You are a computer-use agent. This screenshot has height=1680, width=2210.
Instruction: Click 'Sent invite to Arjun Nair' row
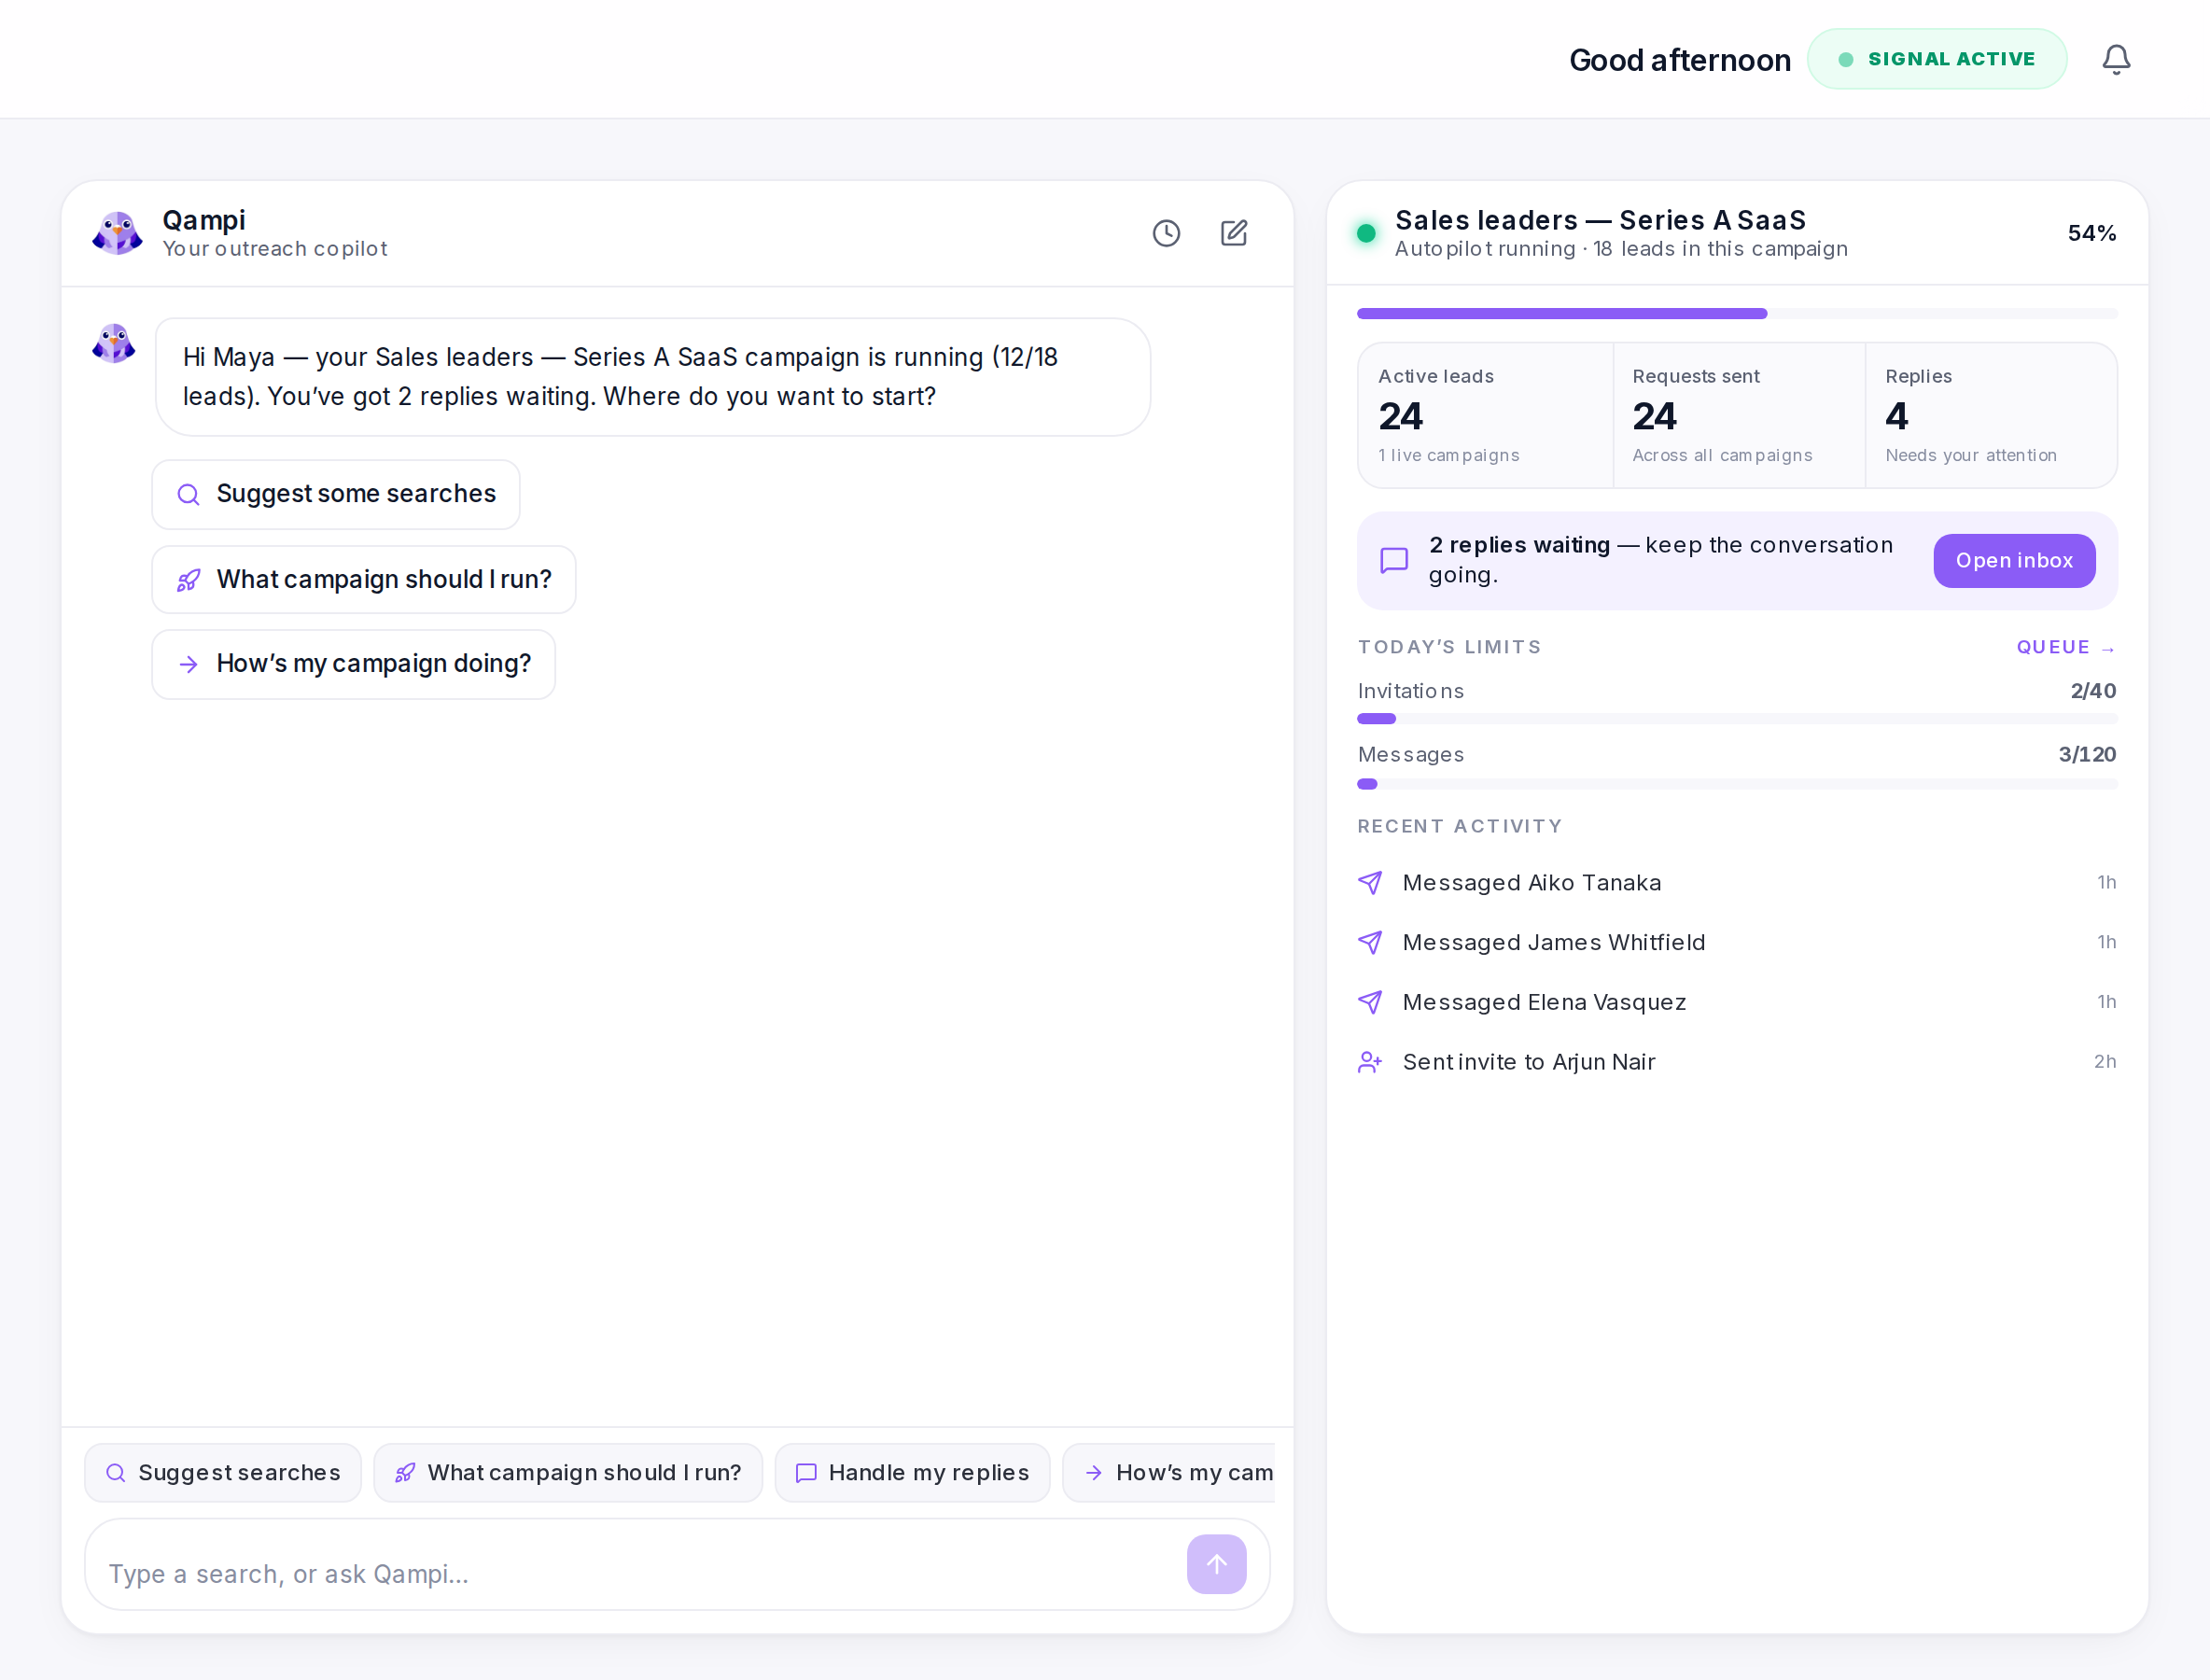(x=1737, y=1062)
